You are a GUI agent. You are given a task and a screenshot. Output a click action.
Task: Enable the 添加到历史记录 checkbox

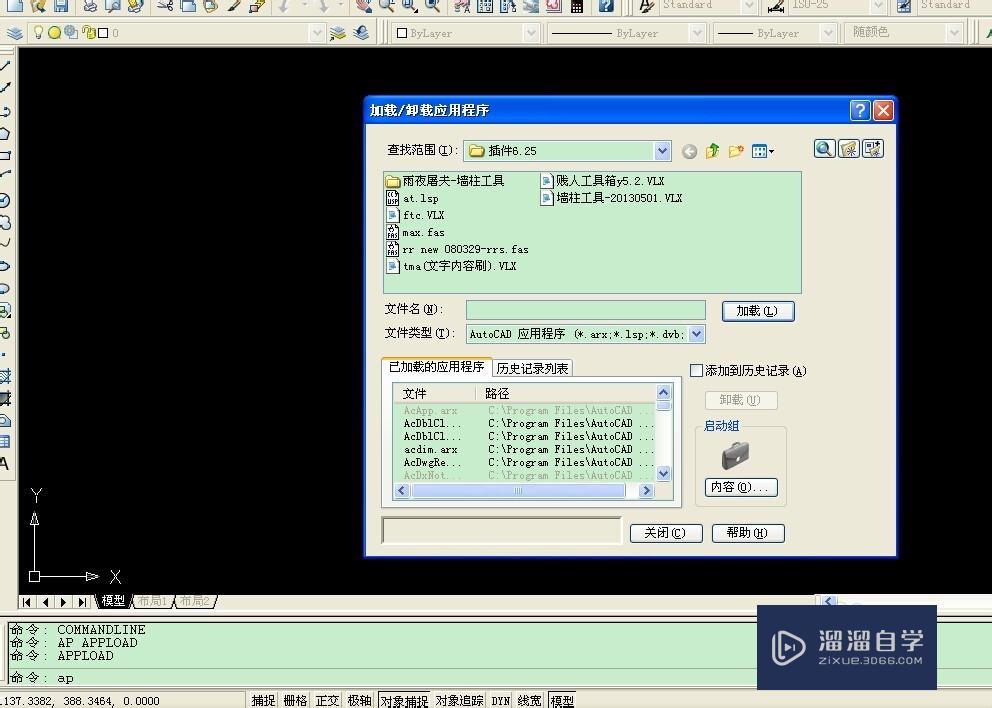(696, 370)
